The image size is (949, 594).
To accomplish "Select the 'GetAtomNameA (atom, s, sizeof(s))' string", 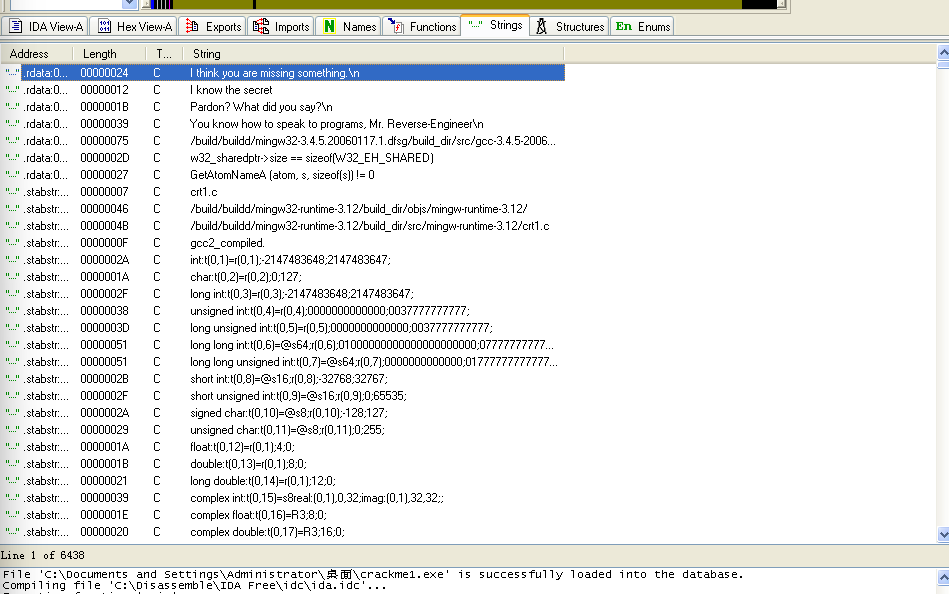I will (282, 175).
